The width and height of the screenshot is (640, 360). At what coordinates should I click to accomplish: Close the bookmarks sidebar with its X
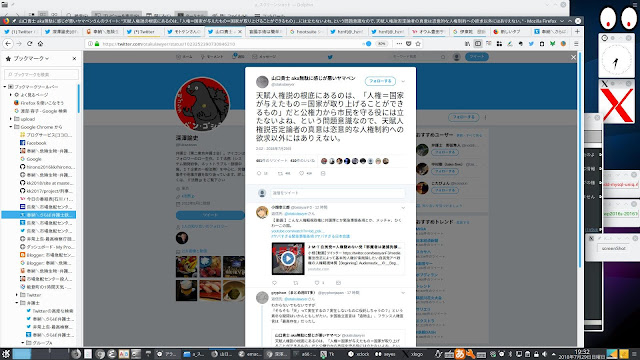pos(74,59)
